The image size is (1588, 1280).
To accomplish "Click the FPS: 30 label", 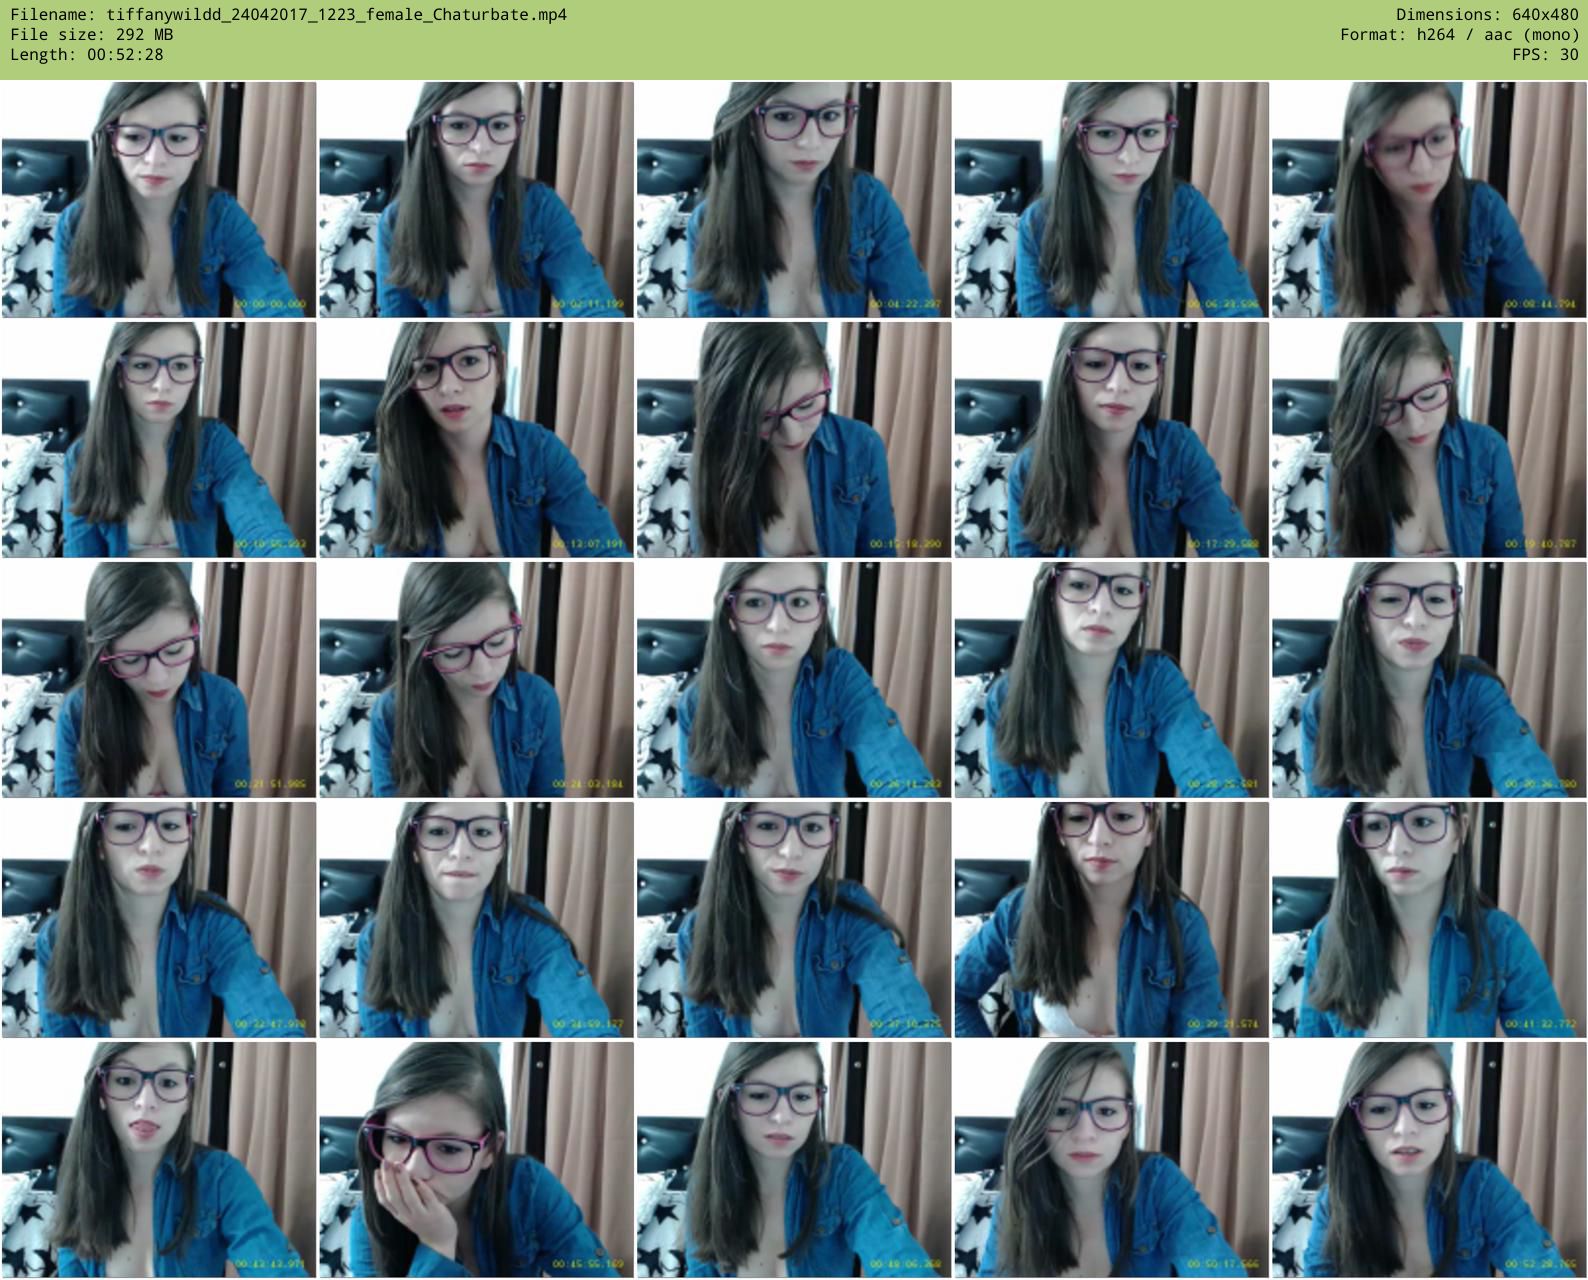I will (1545, 55).
